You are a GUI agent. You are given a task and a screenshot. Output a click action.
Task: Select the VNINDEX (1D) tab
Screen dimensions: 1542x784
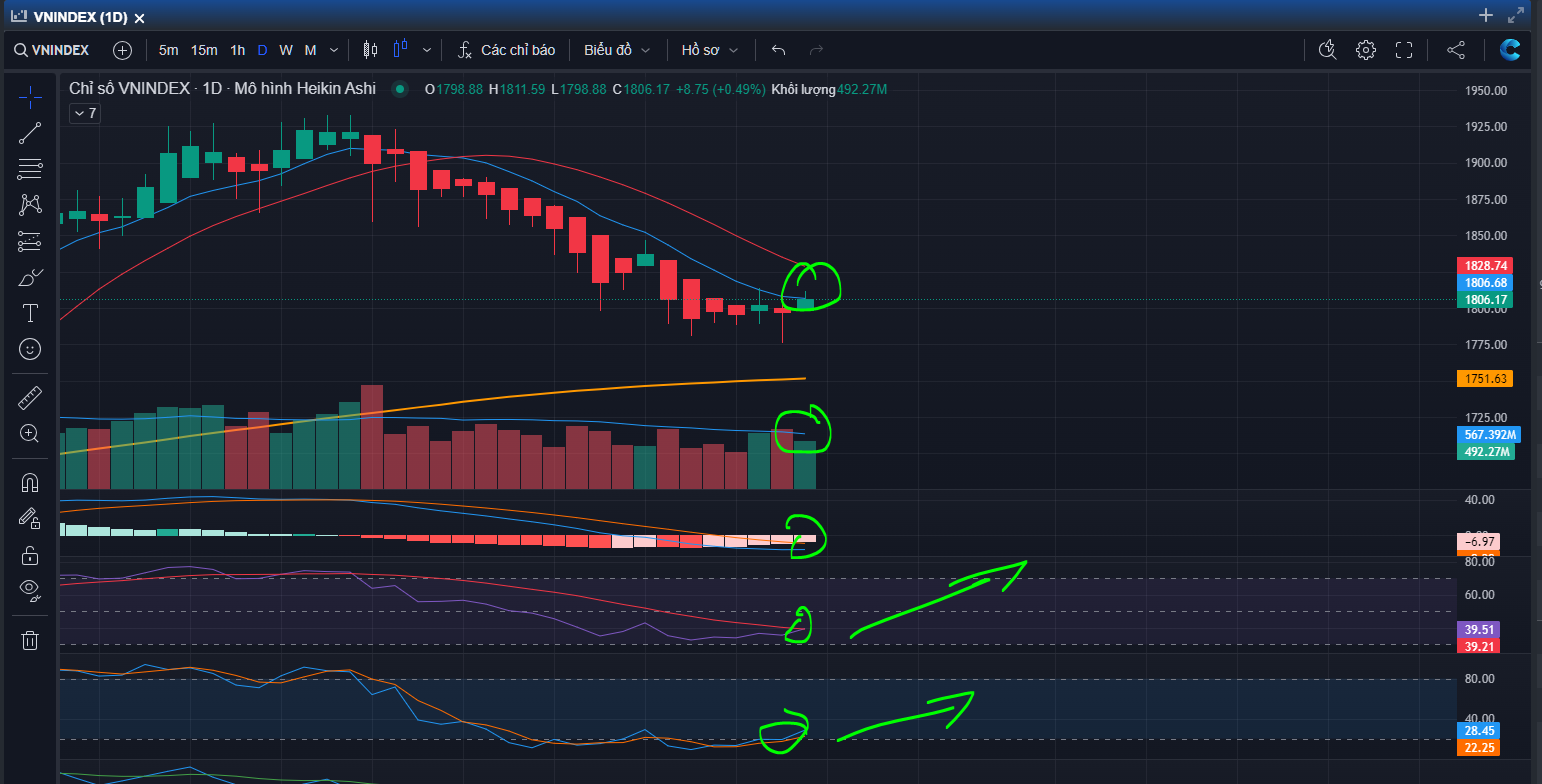click(x=81, y=18)
